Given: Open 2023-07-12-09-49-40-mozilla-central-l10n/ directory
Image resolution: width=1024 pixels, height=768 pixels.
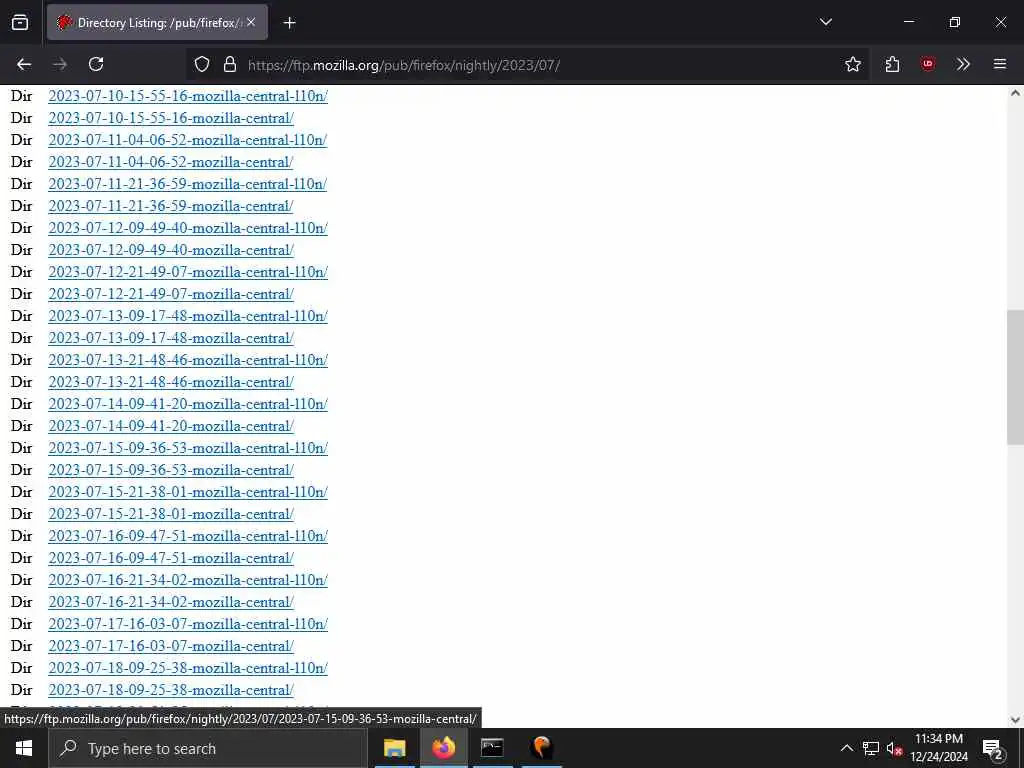Looking at the screenshot, I should point(188,228).
